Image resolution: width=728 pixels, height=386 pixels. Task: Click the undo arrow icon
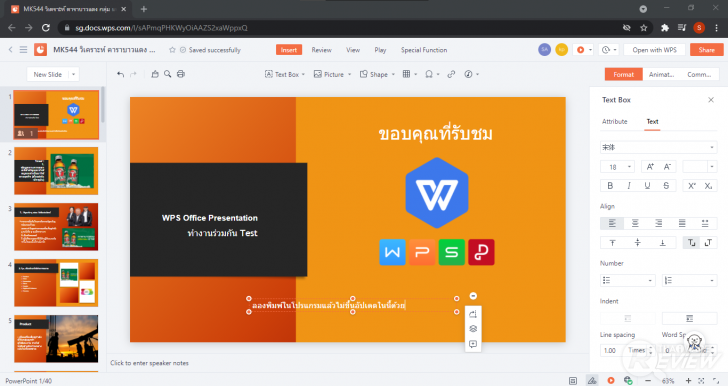point(121,74)
